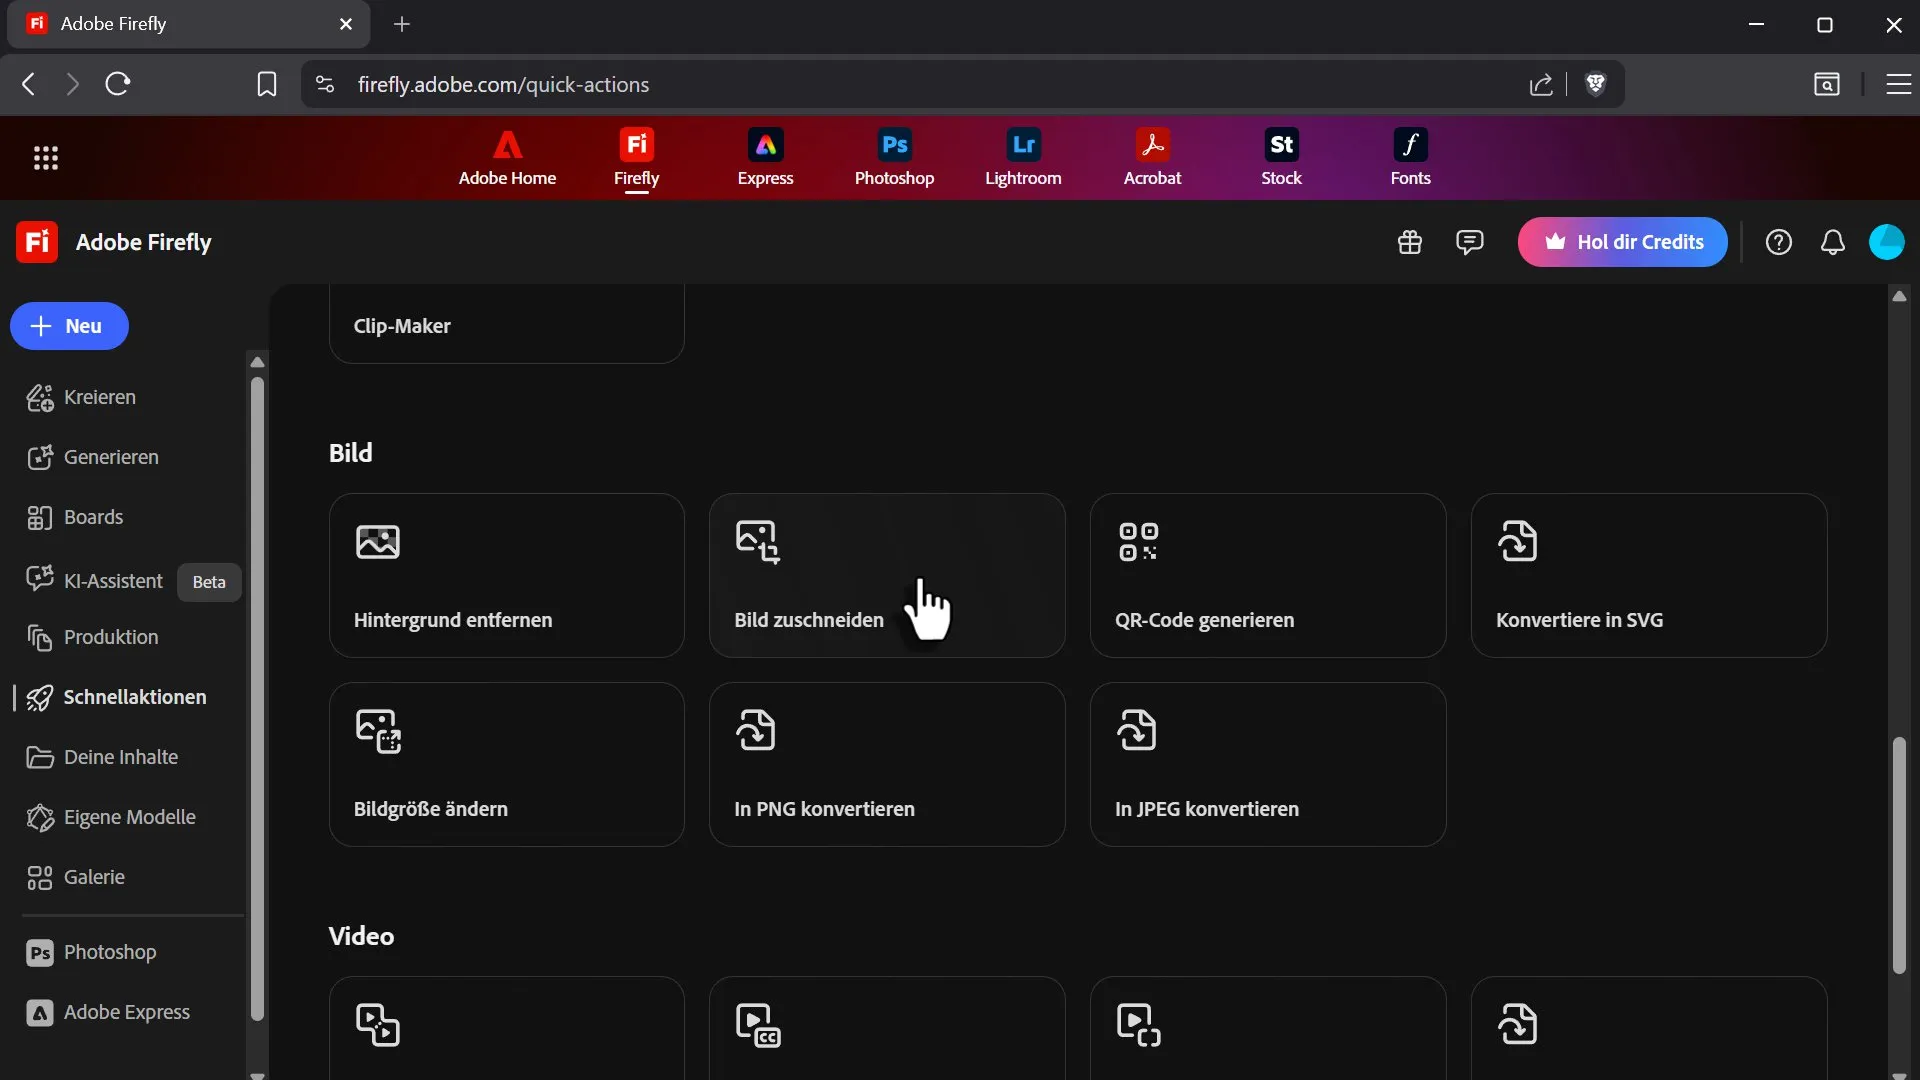Open the Clip-Maker card

[x=507, y=324]
